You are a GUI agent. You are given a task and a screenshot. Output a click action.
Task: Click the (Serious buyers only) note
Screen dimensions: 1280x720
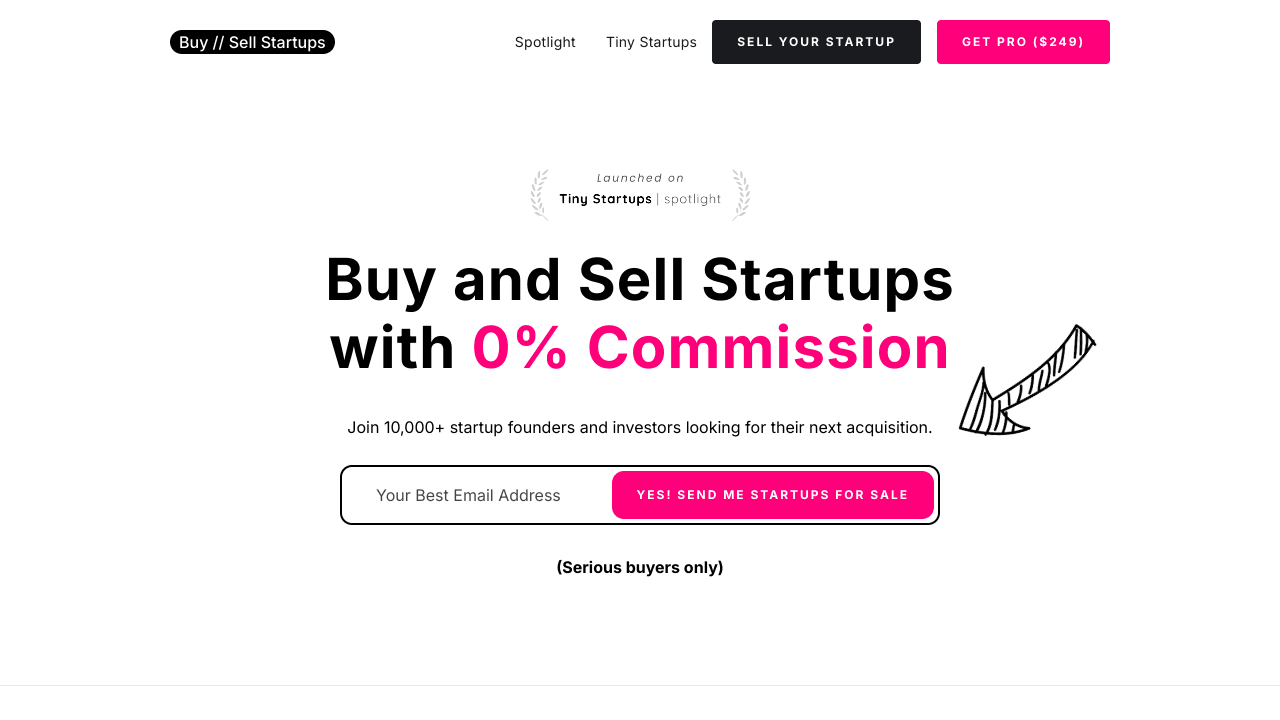point(639,567)
